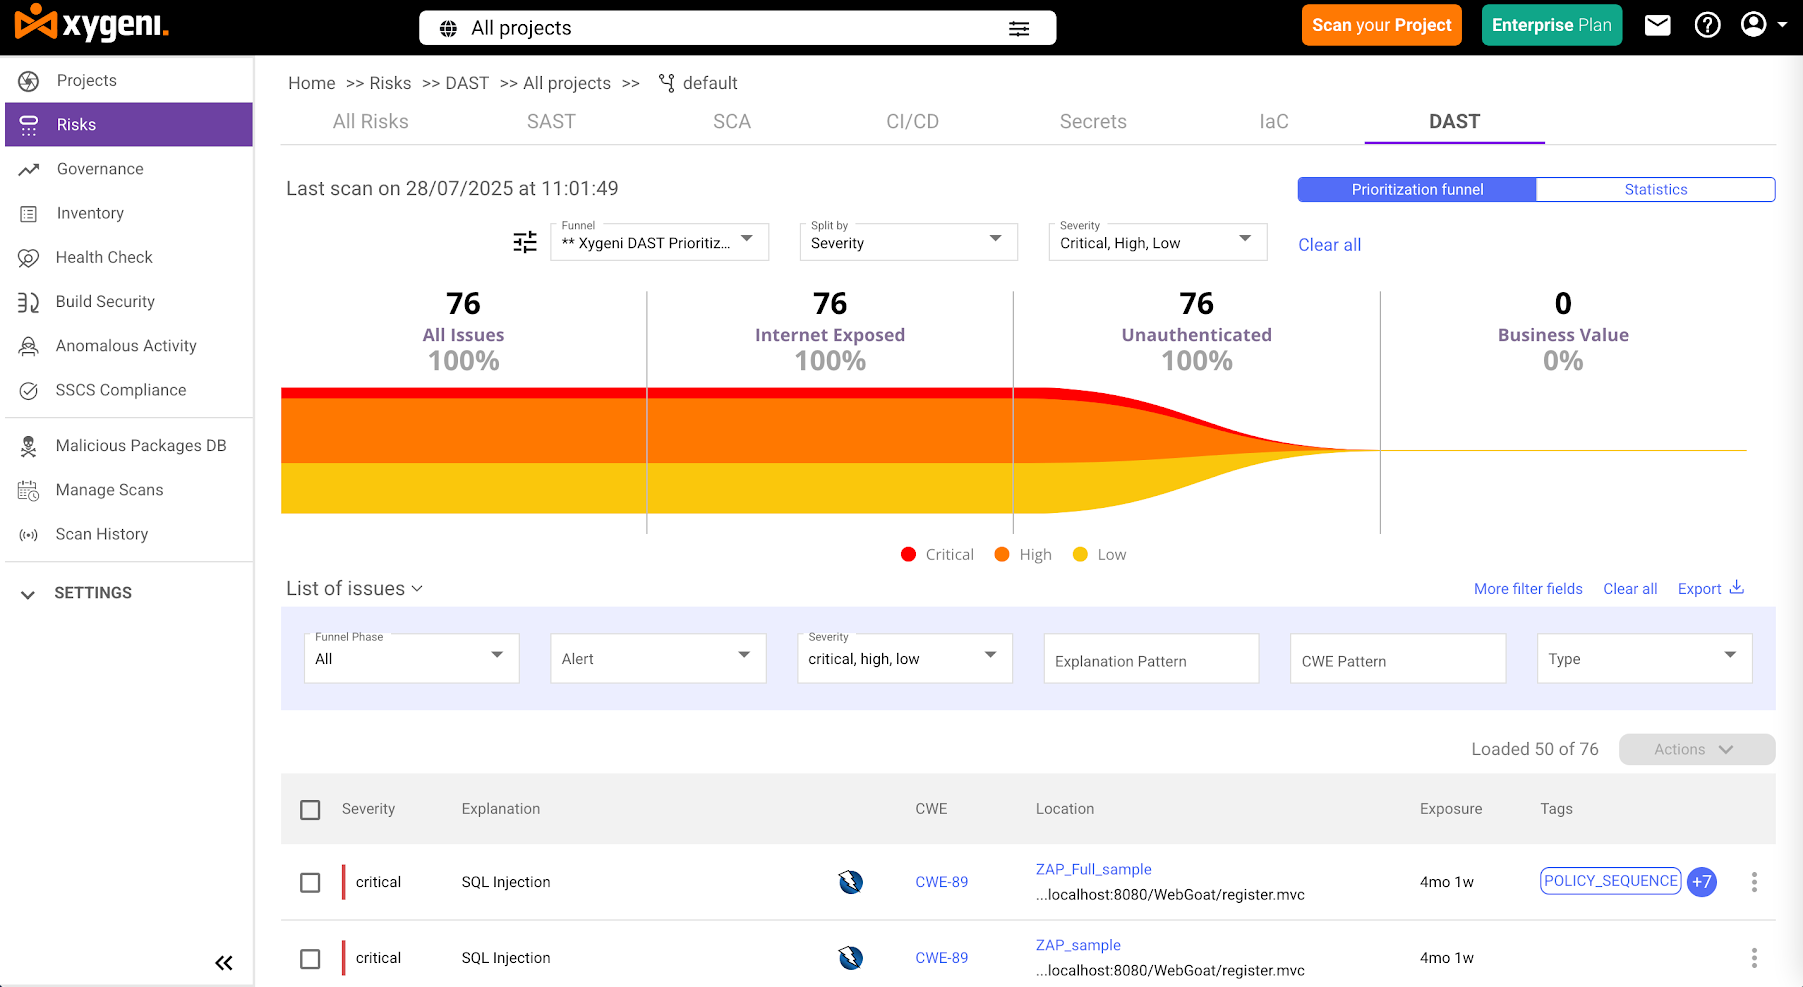Viewport: 1803px width, 987px height.
Task: Click the Explanation Pattern input field
Action: tap(1150, 660)
